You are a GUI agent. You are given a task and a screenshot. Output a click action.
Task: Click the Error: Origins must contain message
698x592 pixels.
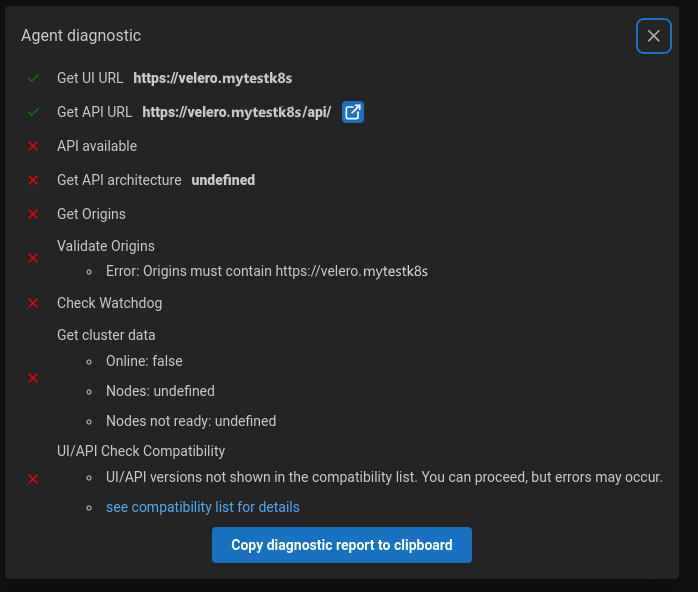pos(267,271)
